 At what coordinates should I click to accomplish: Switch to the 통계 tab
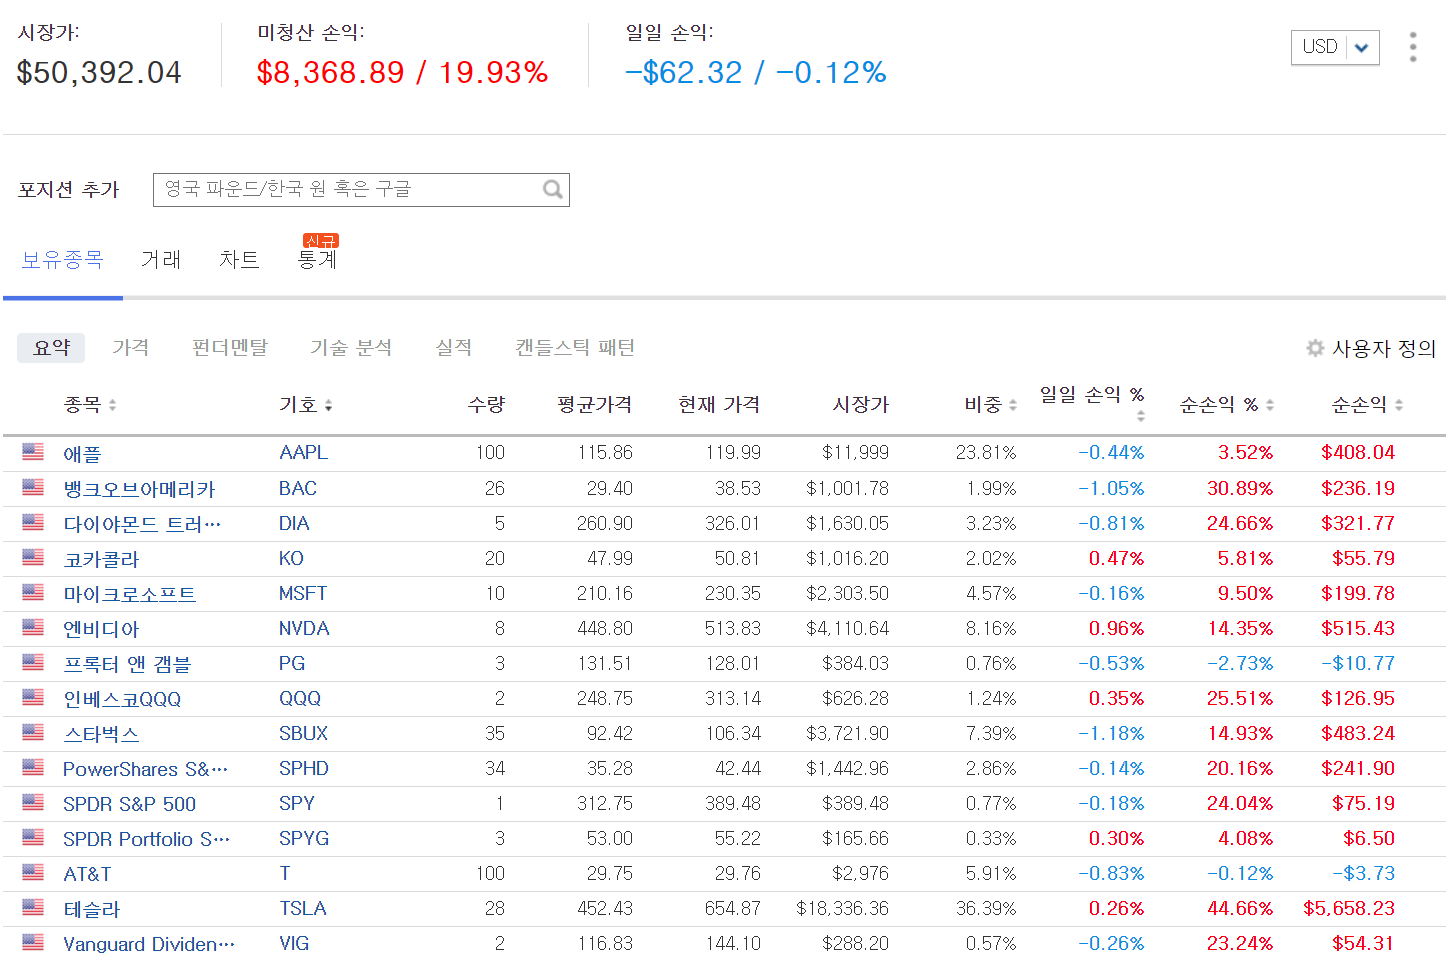point(317,260)
